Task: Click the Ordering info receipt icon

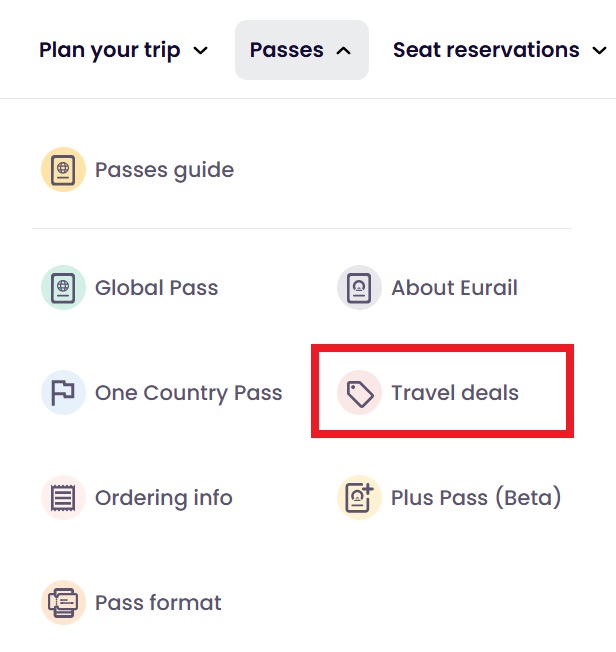Action: 63,498
